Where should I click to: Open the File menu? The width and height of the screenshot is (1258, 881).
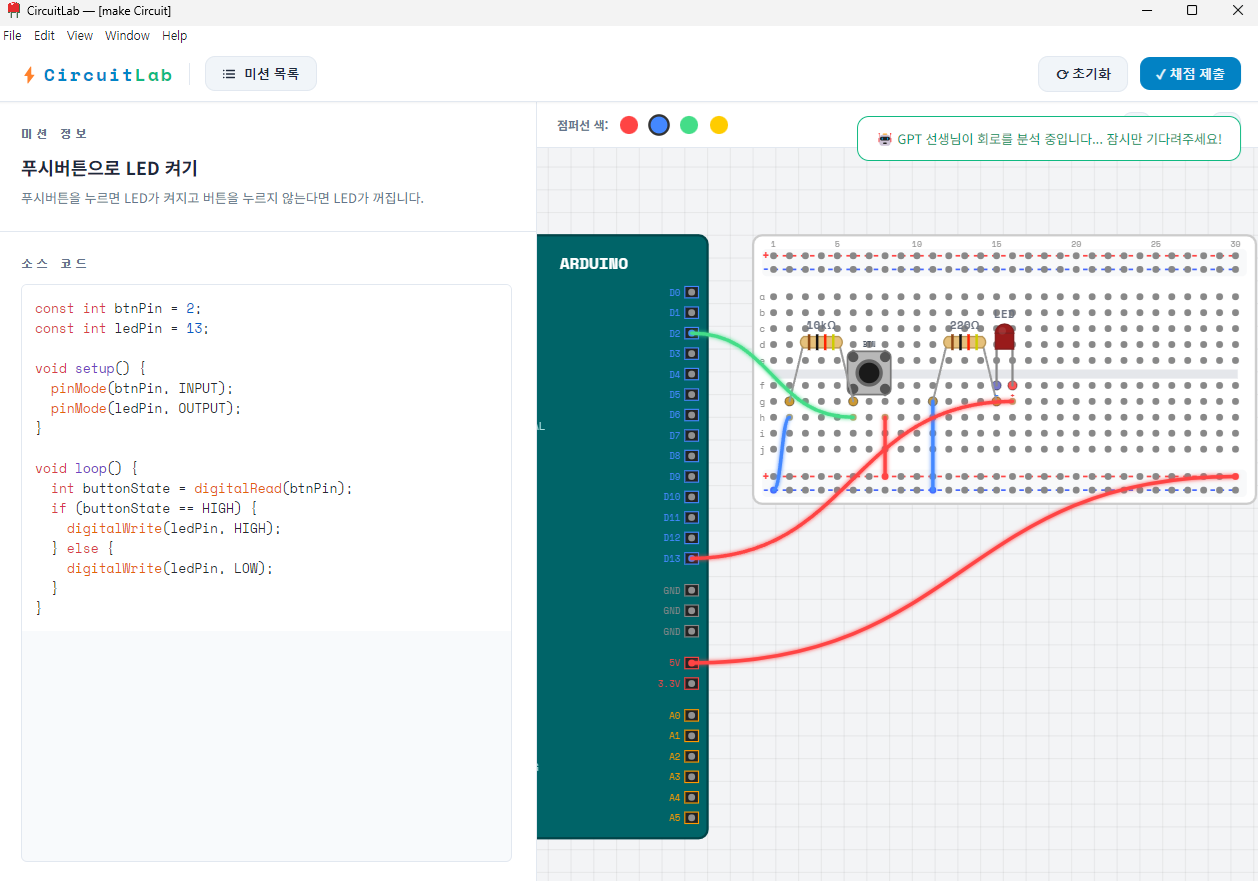pos(12,35)
